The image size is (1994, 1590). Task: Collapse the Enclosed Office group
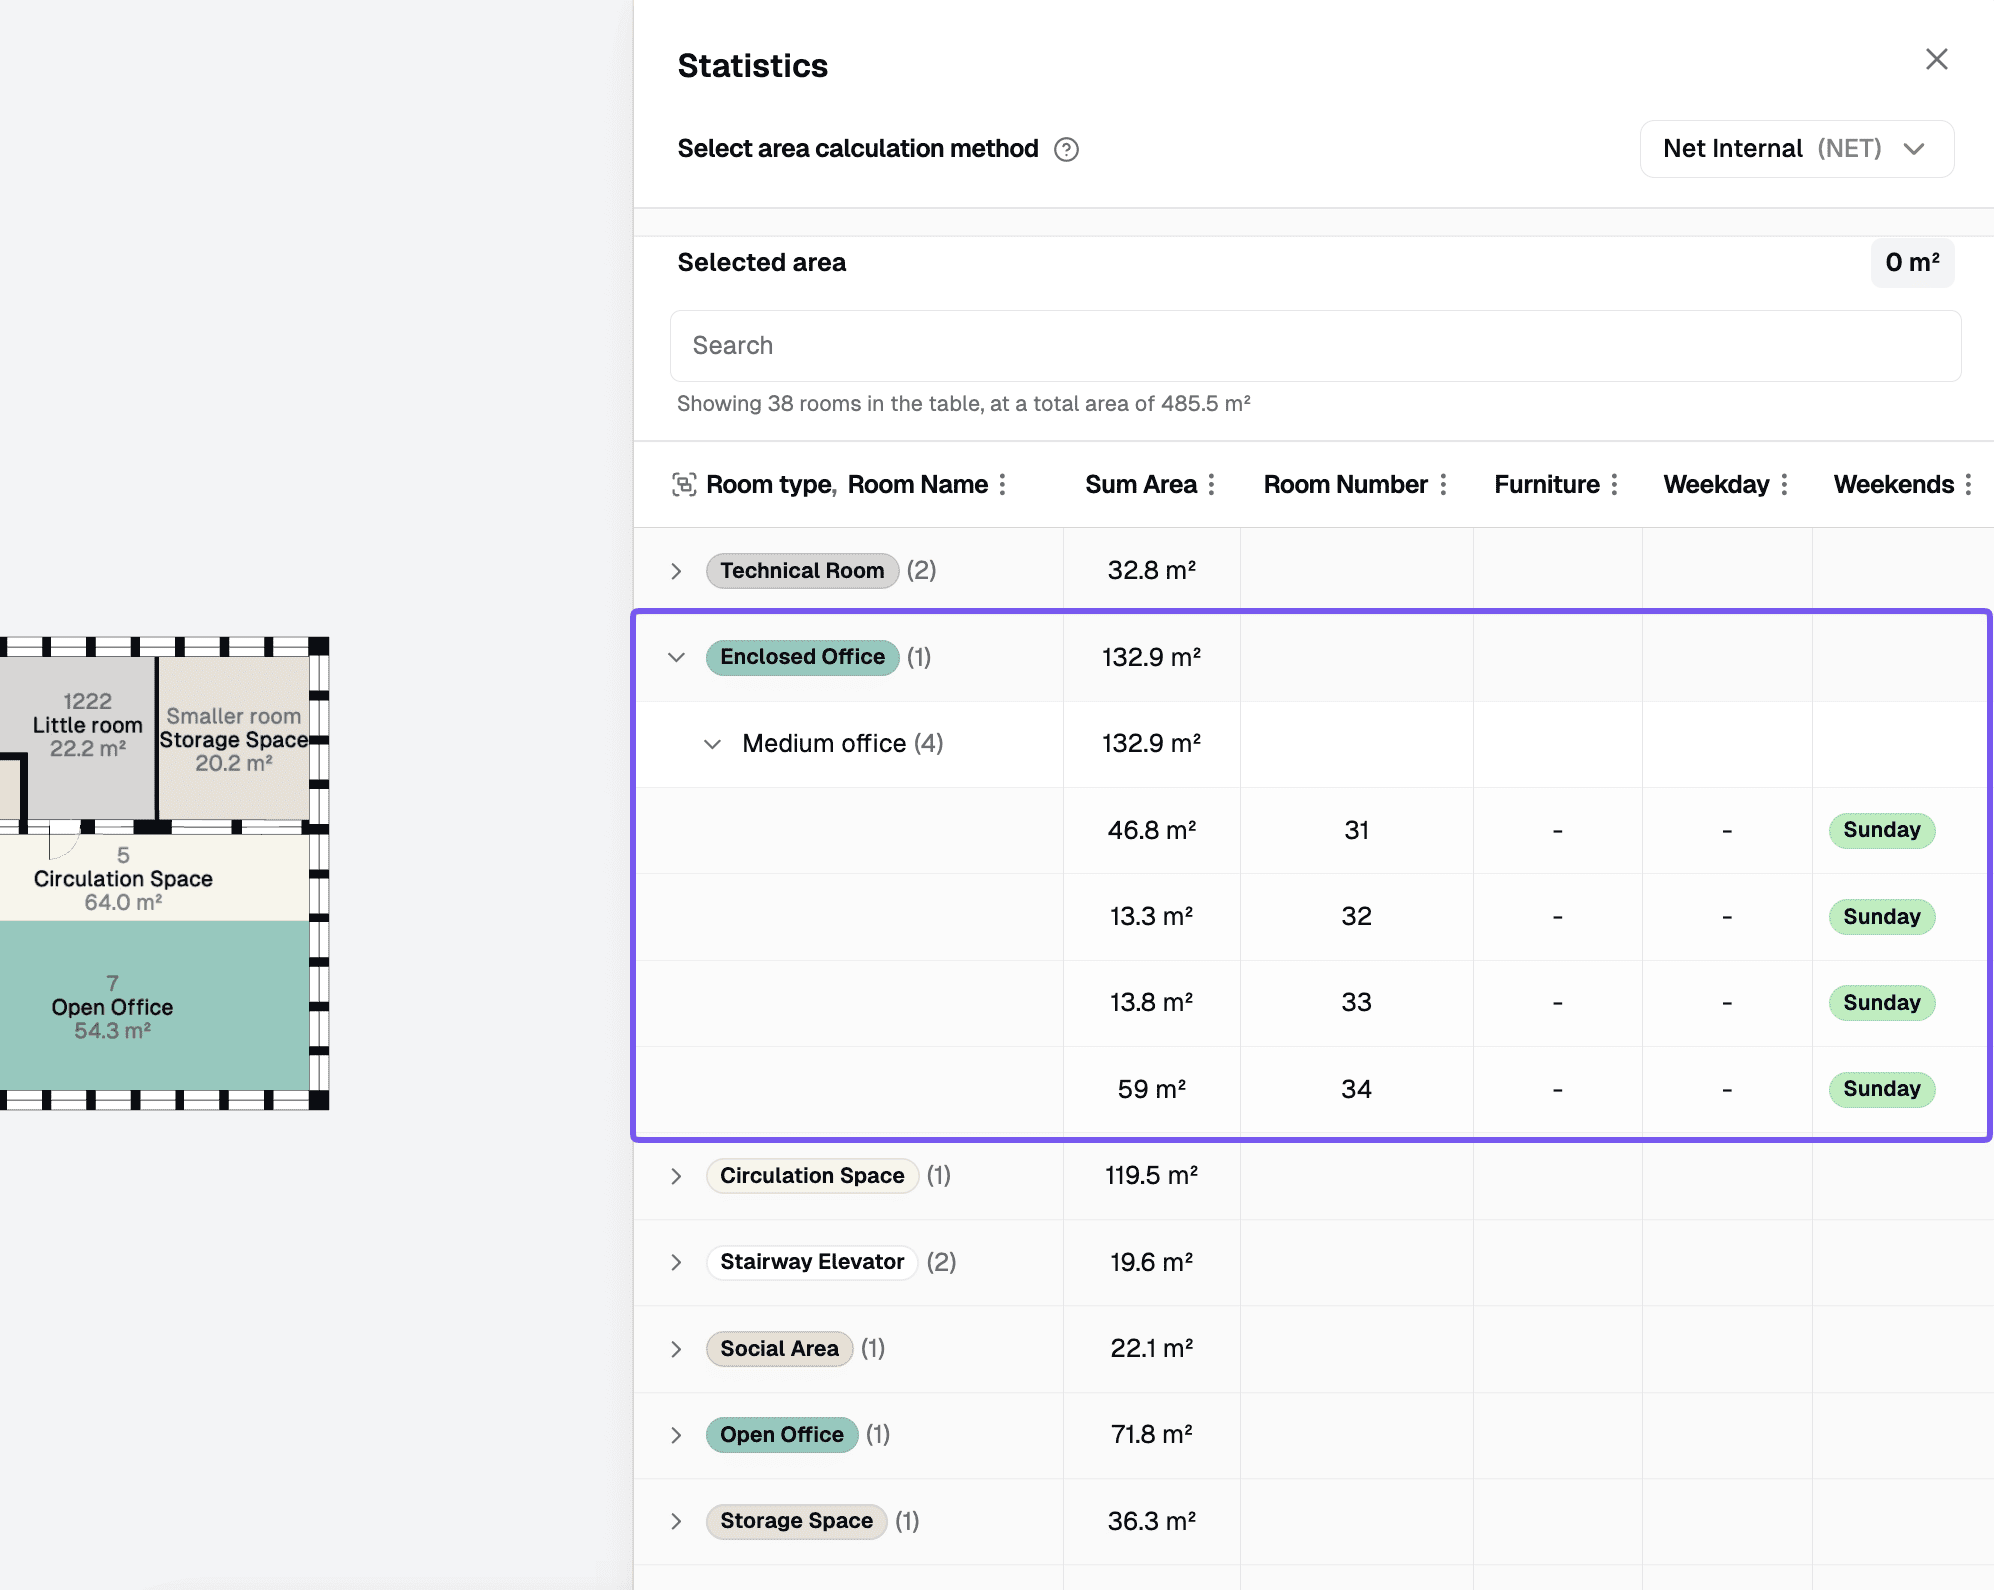[676, 657]
